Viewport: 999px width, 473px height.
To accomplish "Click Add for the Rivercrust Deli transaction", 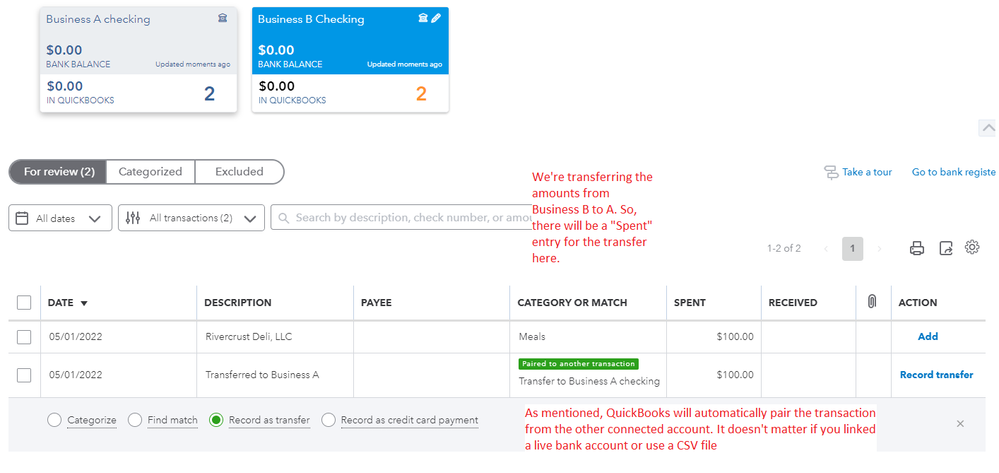I will click(x=927, y=337).
